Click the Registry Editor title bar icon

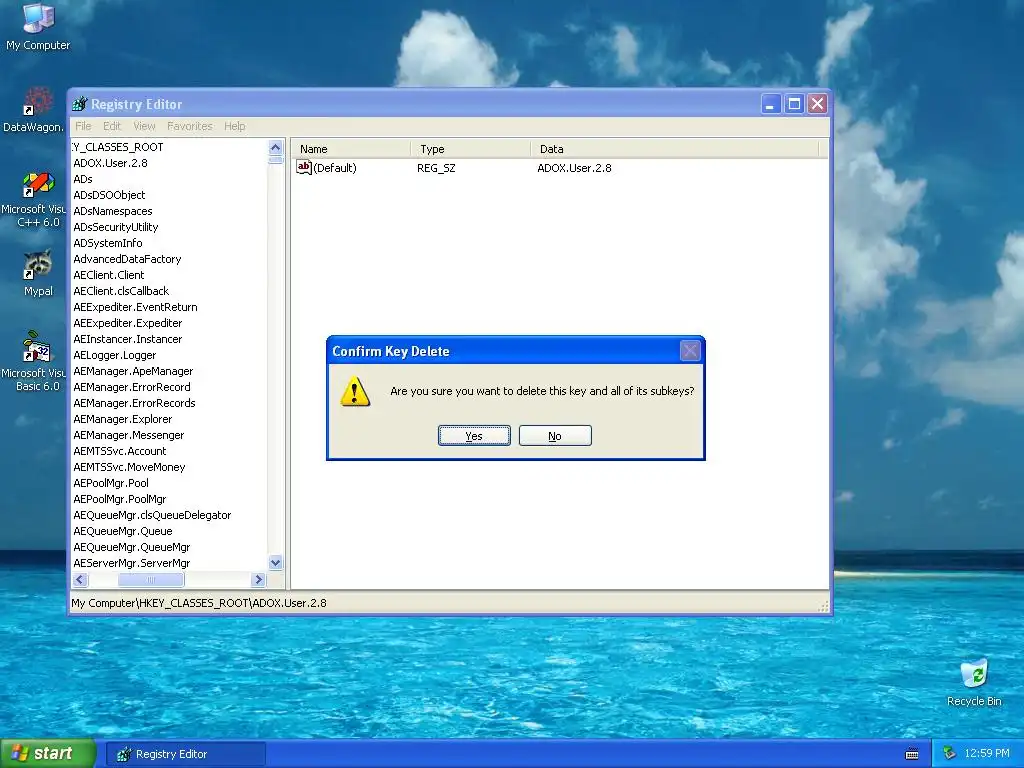80,104
